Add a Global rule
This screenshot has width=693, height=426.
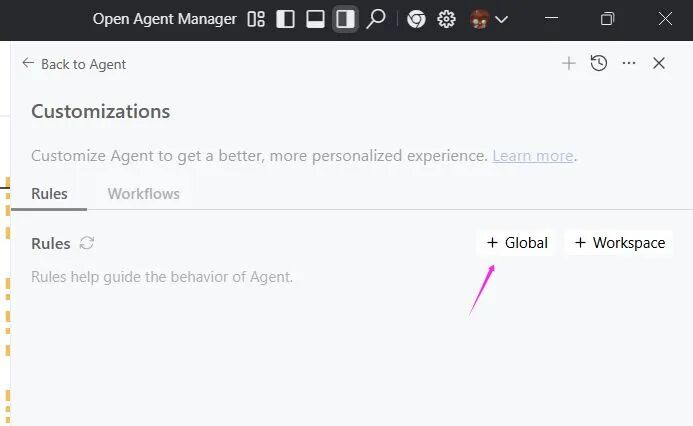517,243
